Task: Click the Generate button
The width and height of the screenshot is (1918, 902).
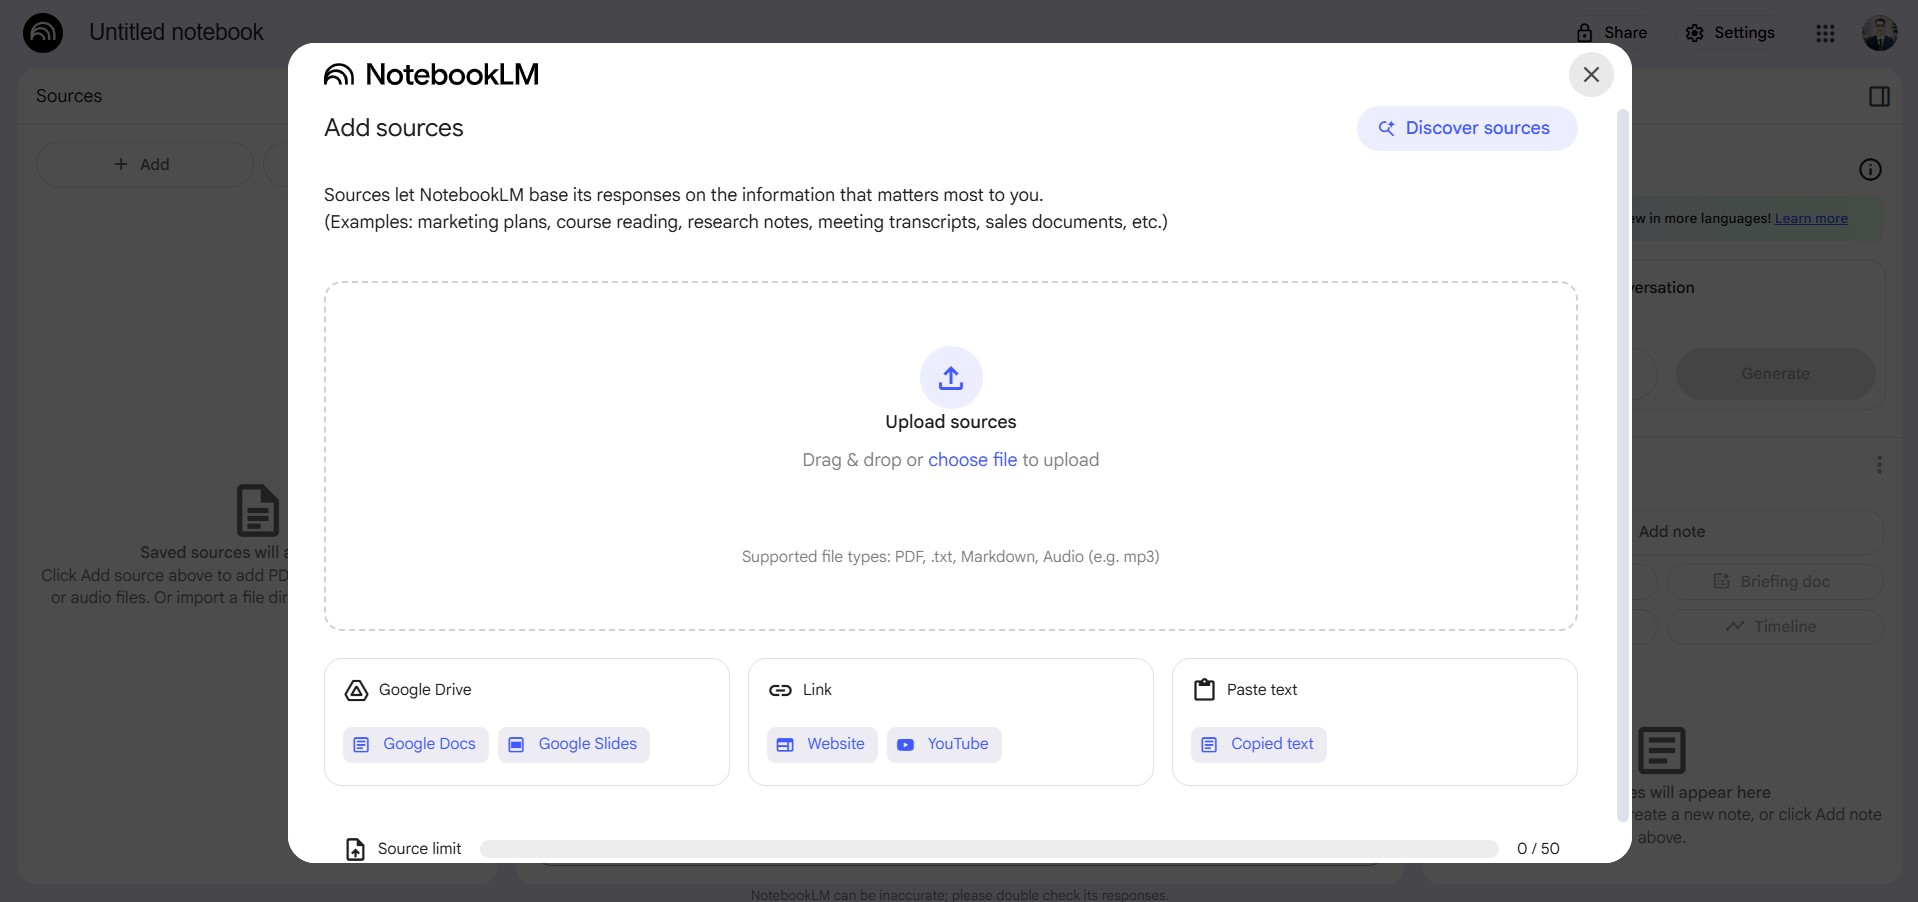Action: [x=1775, y=374]
